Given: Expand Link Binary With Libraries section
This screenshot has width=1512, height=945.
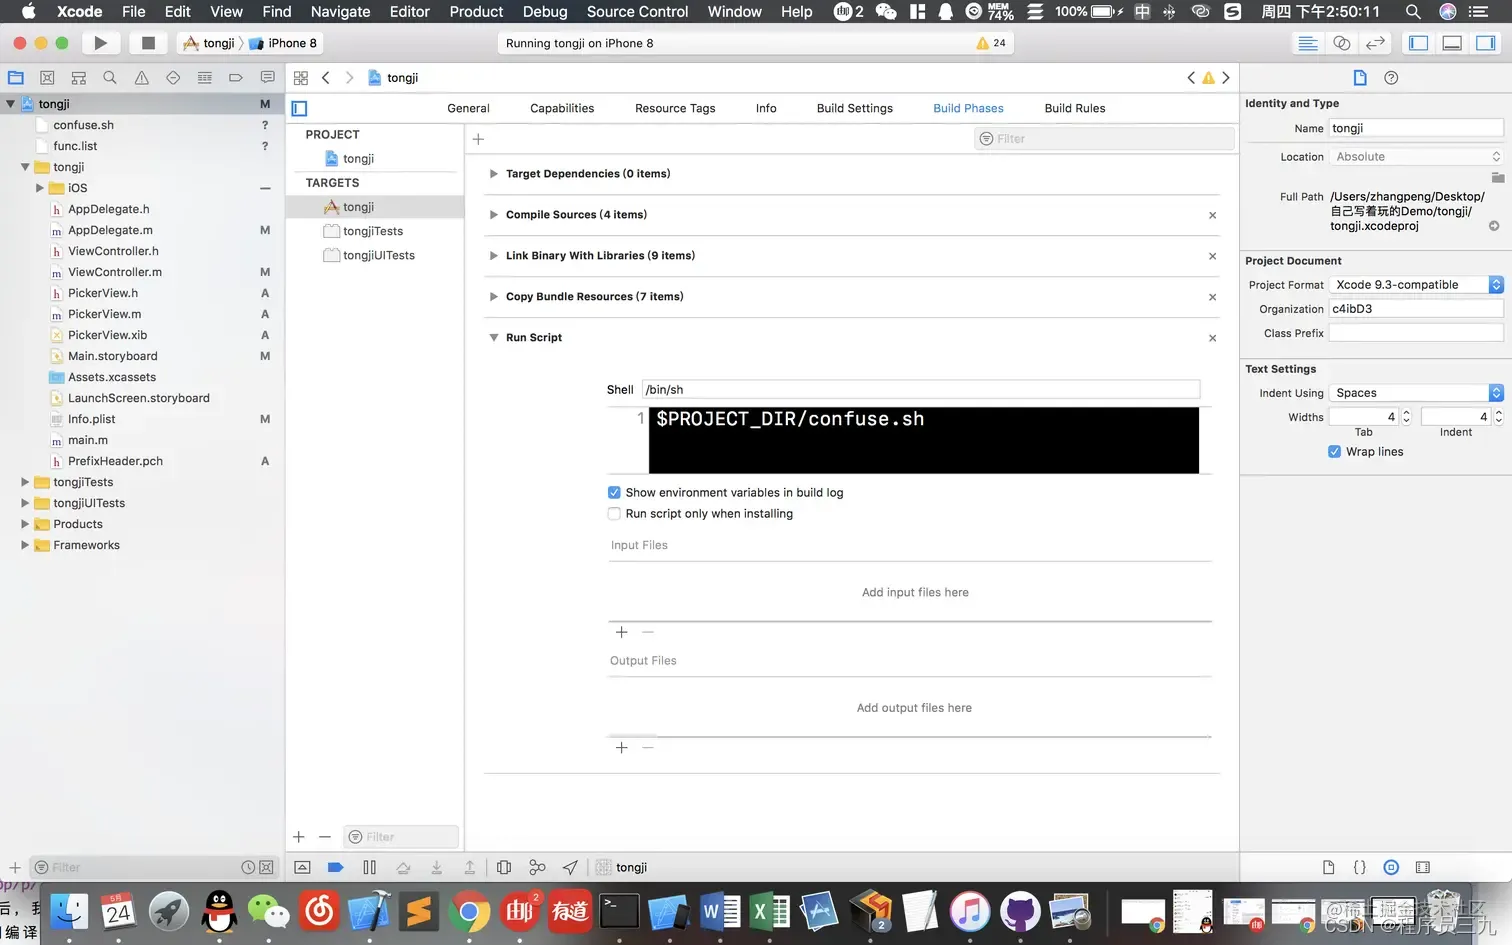Looking at the screenshot, I should [x=493, y=256].
